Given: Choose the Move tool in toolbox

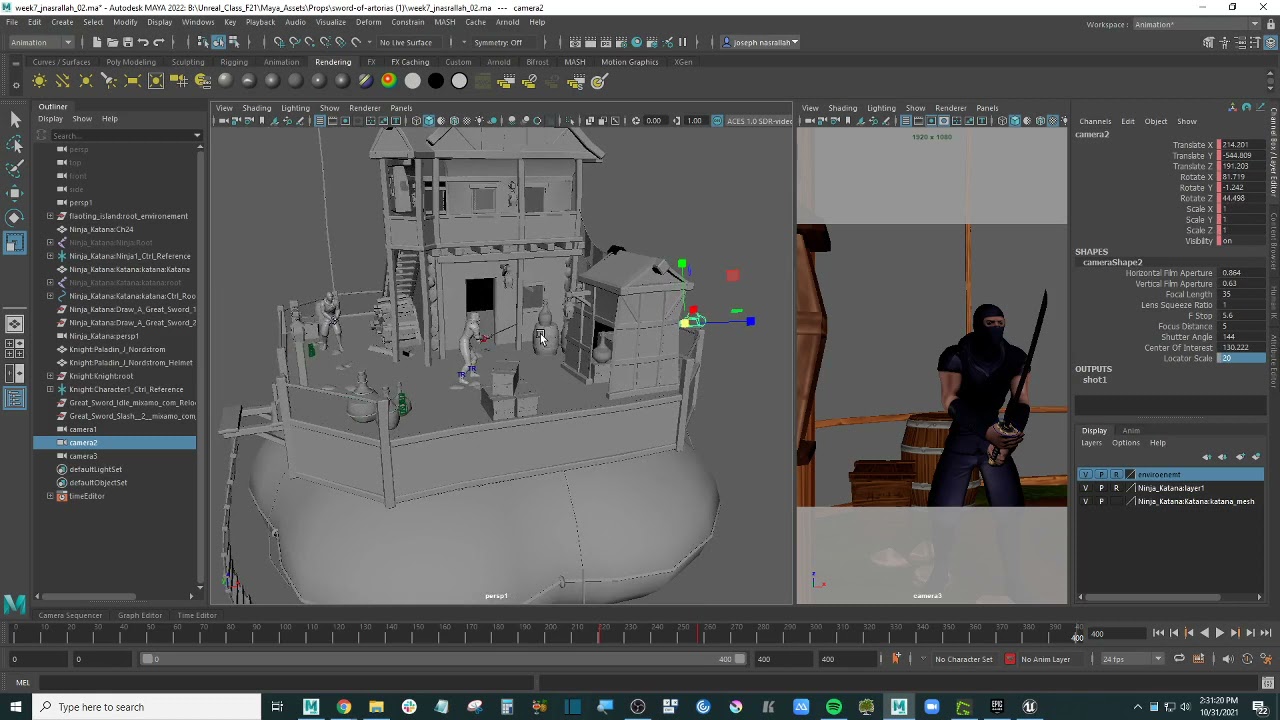Looking at the screenshot, I should click(x=15, y=192).
